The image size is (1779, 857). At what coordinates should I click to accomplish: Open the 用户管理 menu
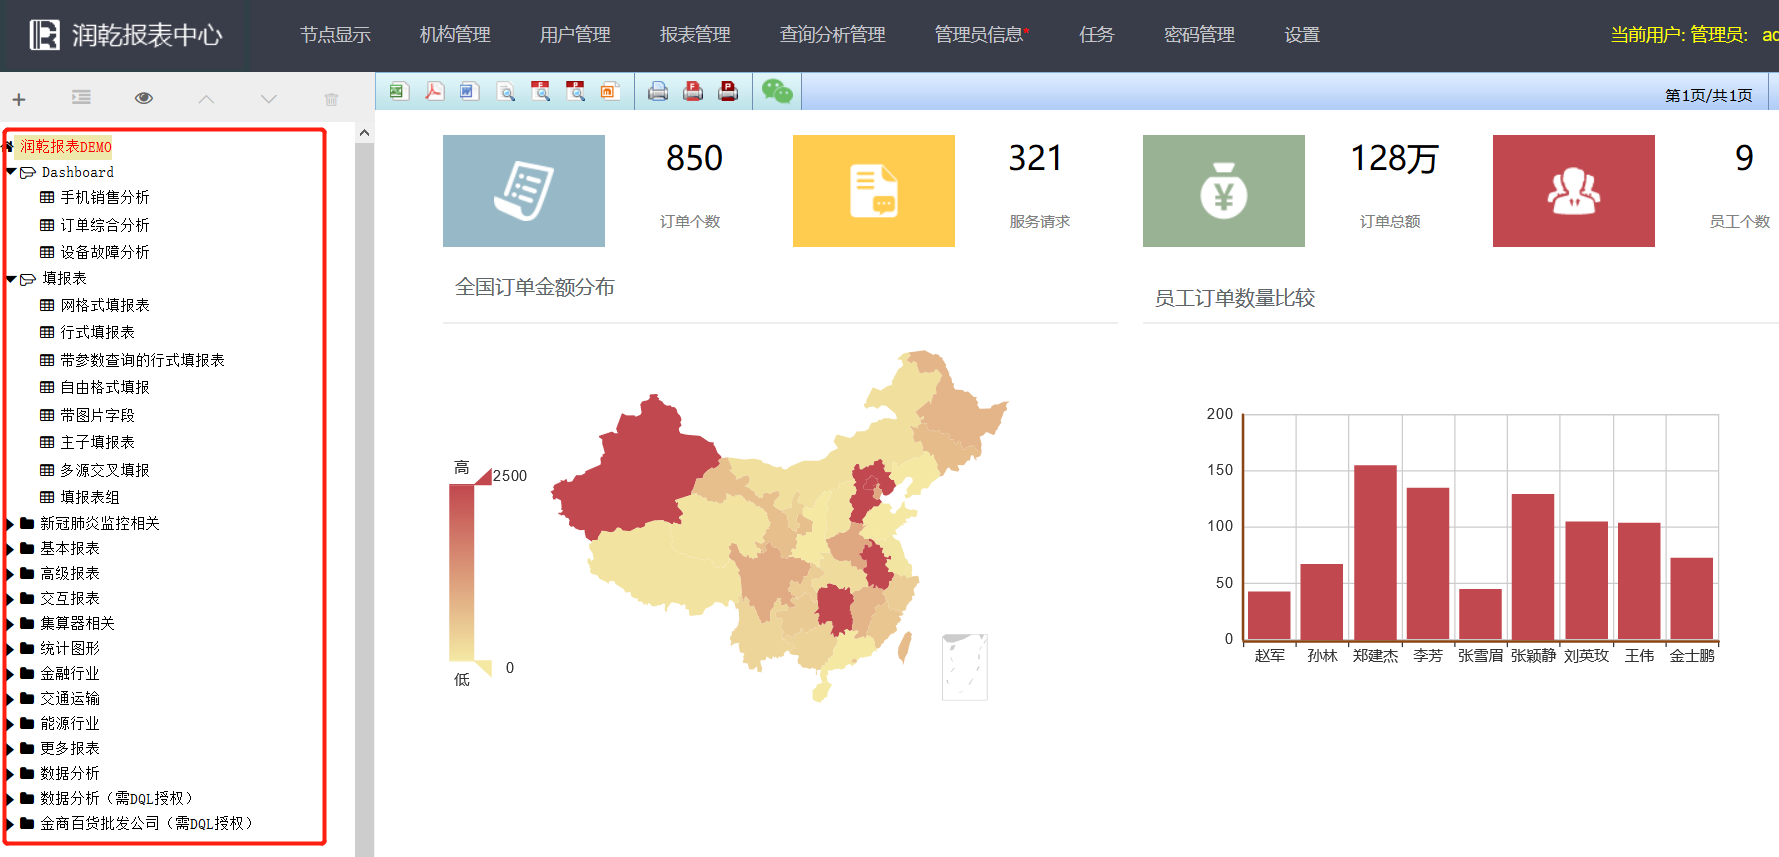coord(575,35)
